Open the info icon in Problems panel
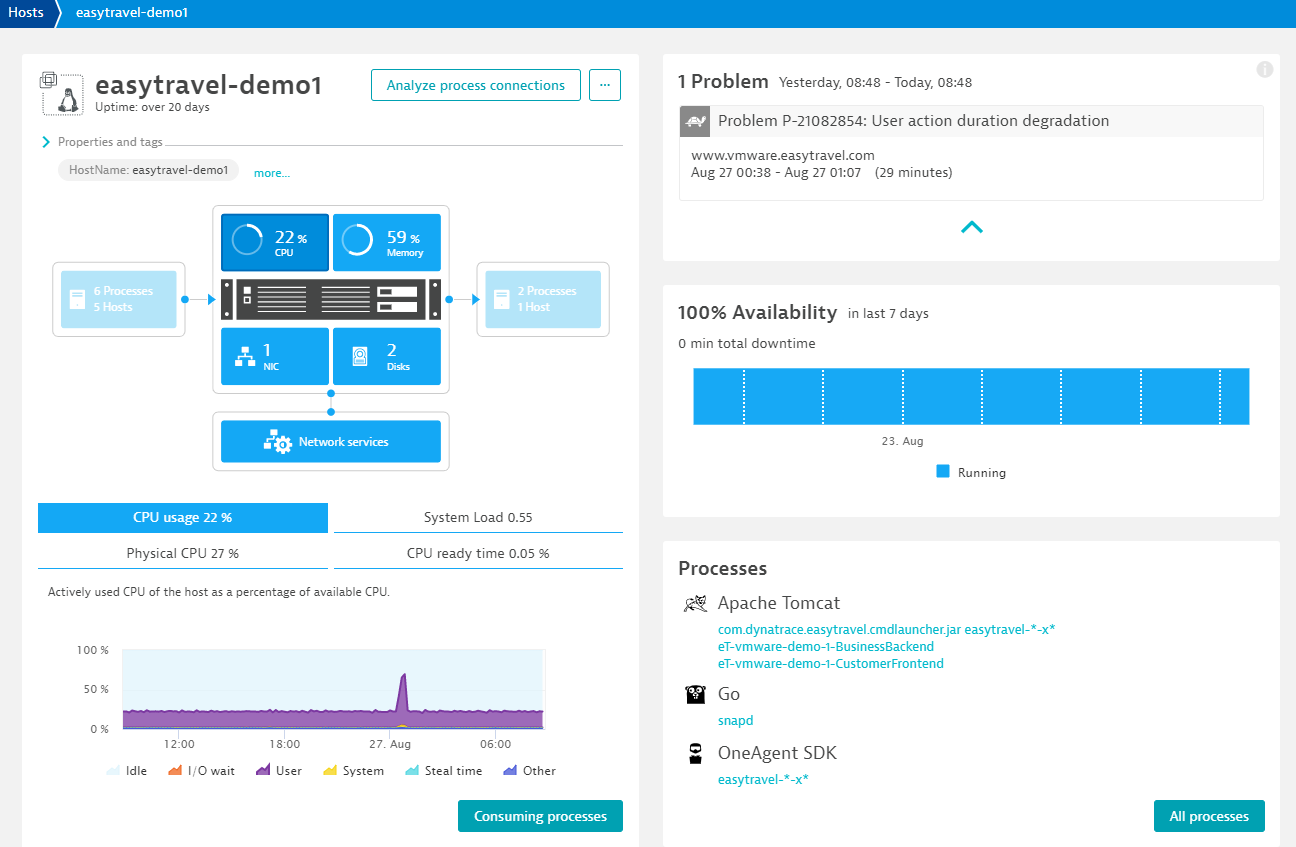This screenshot has width=1296, height=847. tap(1265, 69)
